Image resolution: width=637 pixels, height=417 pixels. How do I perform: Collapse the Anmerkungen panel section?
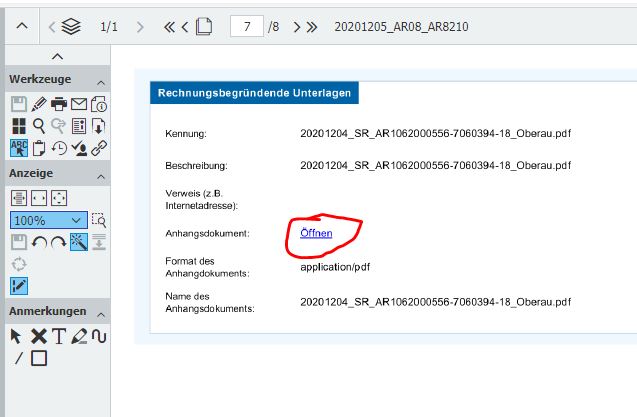[x=101, y=312]
